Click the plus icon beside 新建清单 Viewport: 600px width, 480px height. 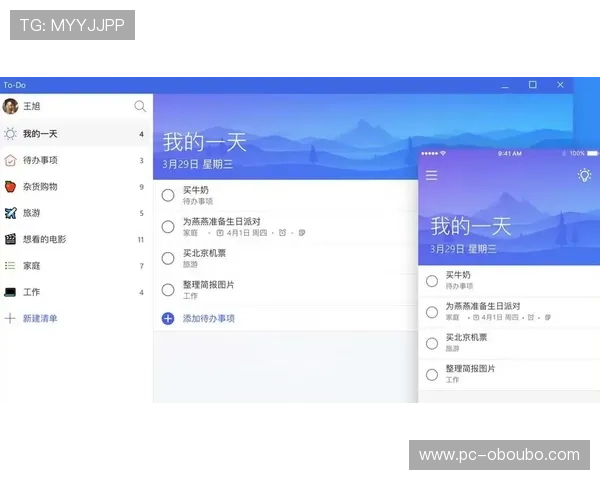[10, 318]
